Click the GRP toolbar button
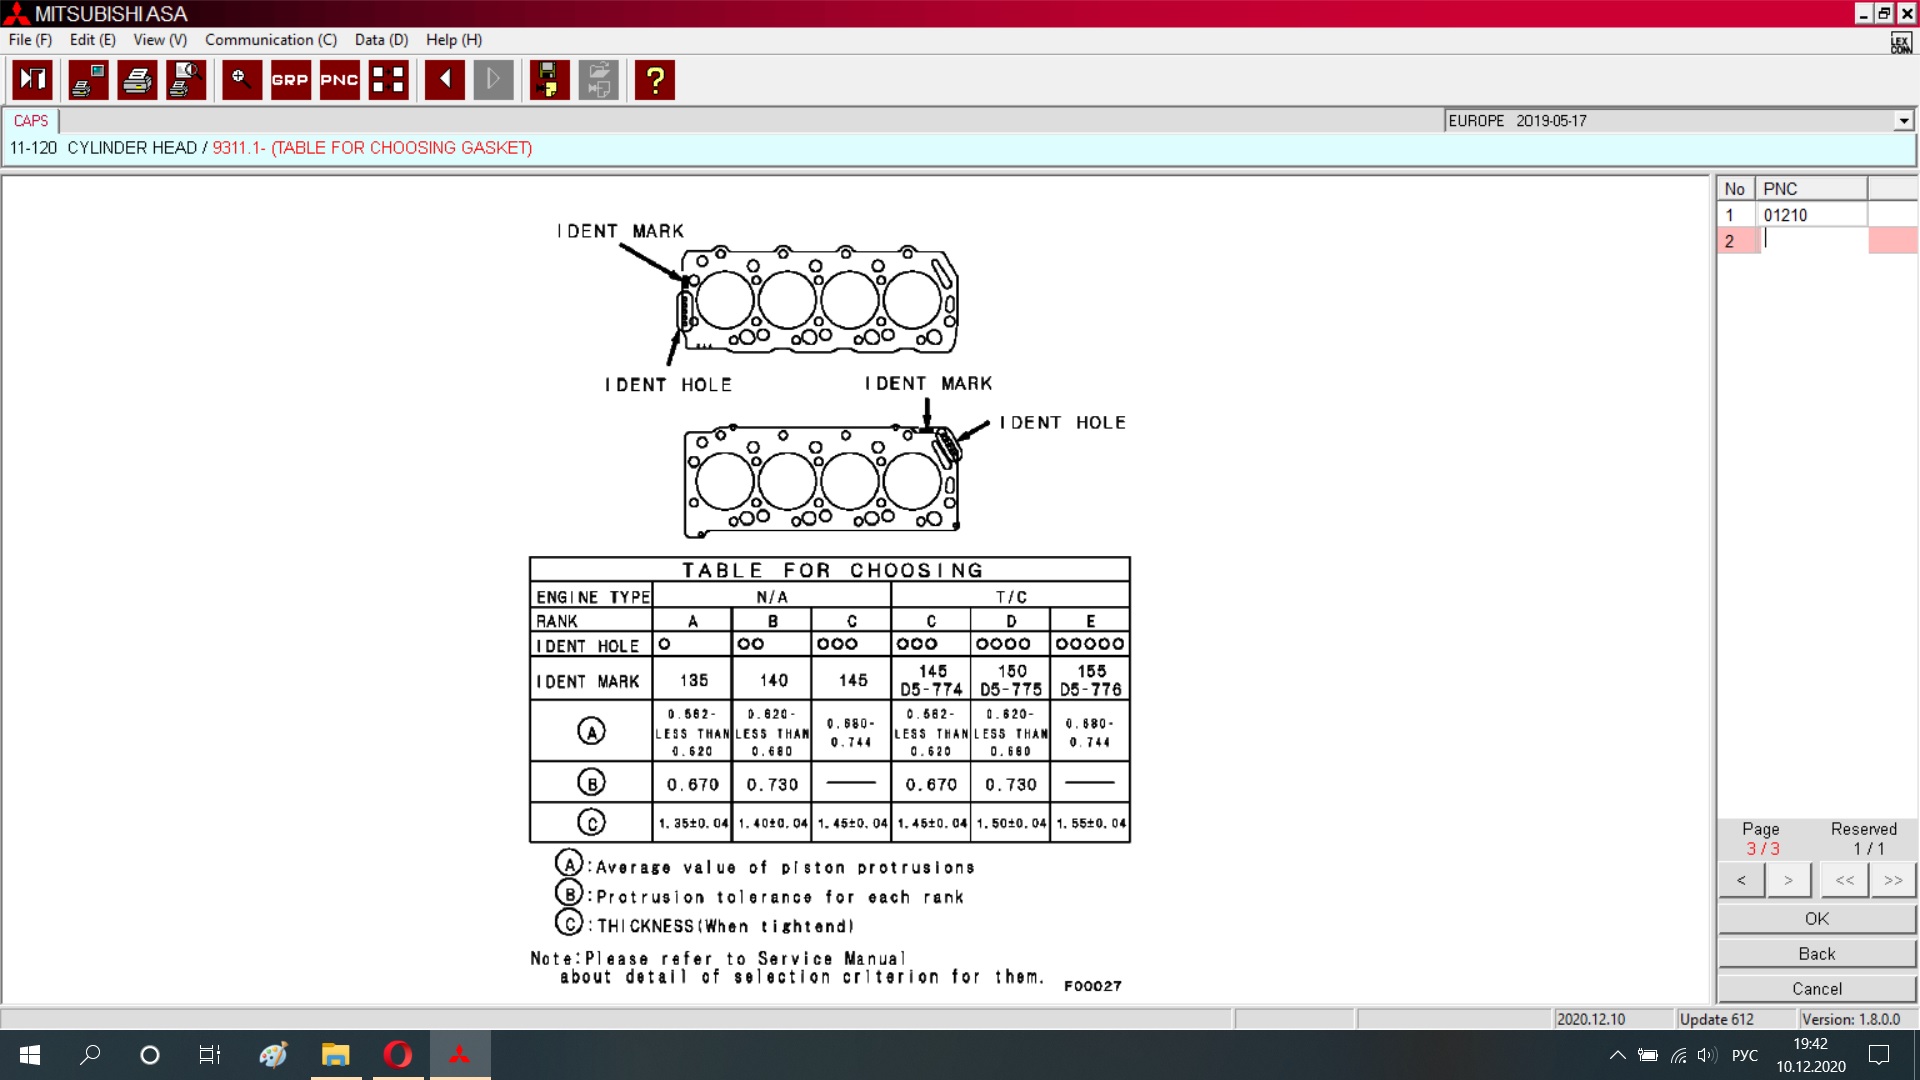Image resolution: width=1920 pixels, height=1080 pixels. 290,80
